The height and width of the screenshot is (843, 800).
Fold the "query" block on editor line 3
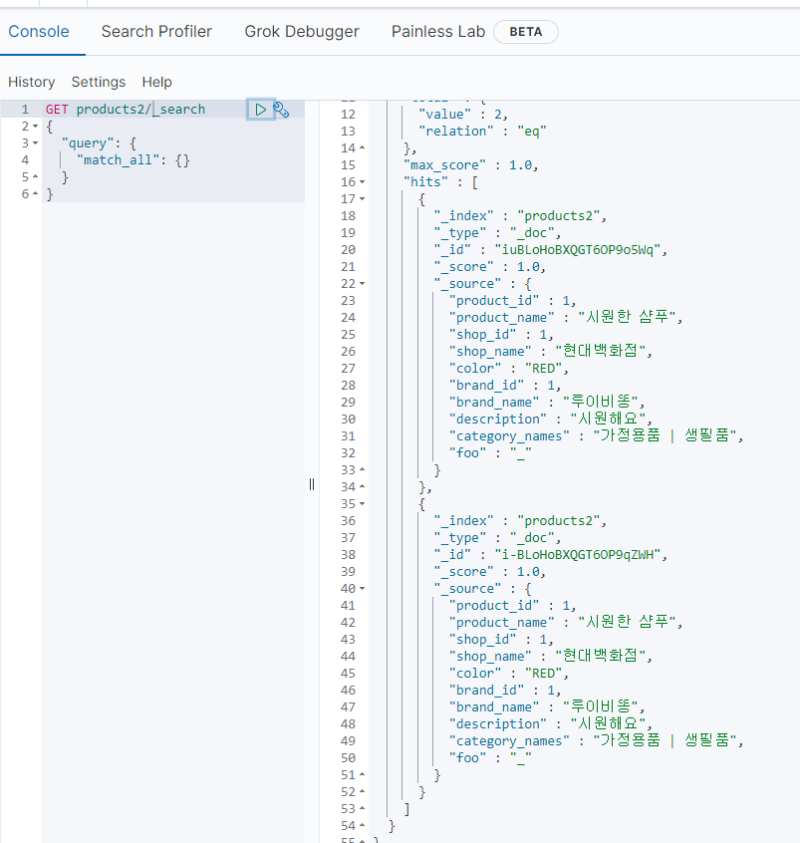pos(35,144)
